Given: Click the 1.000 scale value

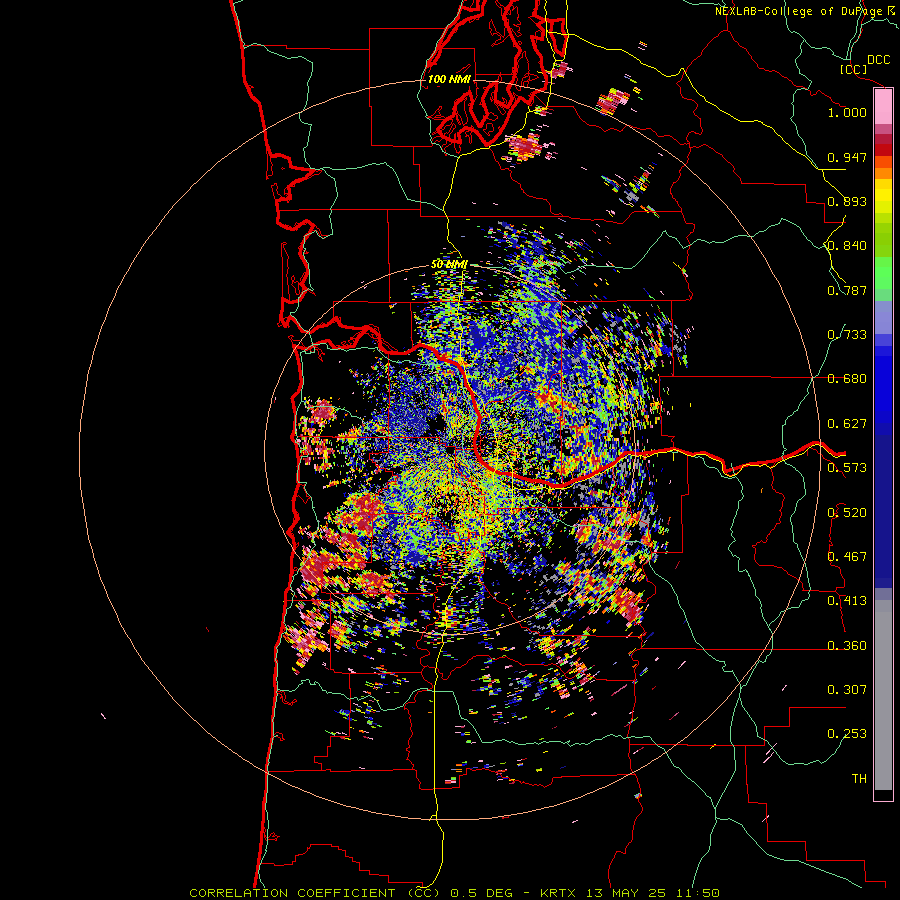Looking at the screenshot, I should point(847,112).
